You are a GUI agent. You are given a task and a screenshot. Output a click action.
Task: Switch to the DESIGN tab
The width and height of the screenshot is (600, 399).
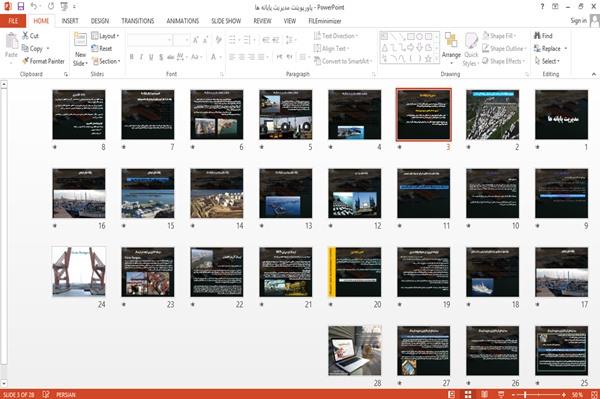pyautogui.click(x=100, y=21)
